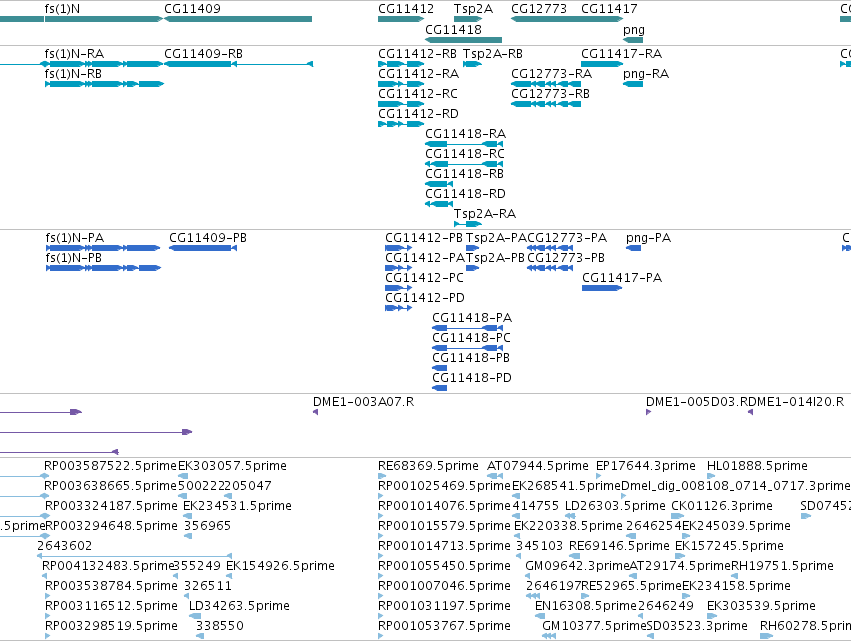Select the CG12773 gene label

[539, 9]
